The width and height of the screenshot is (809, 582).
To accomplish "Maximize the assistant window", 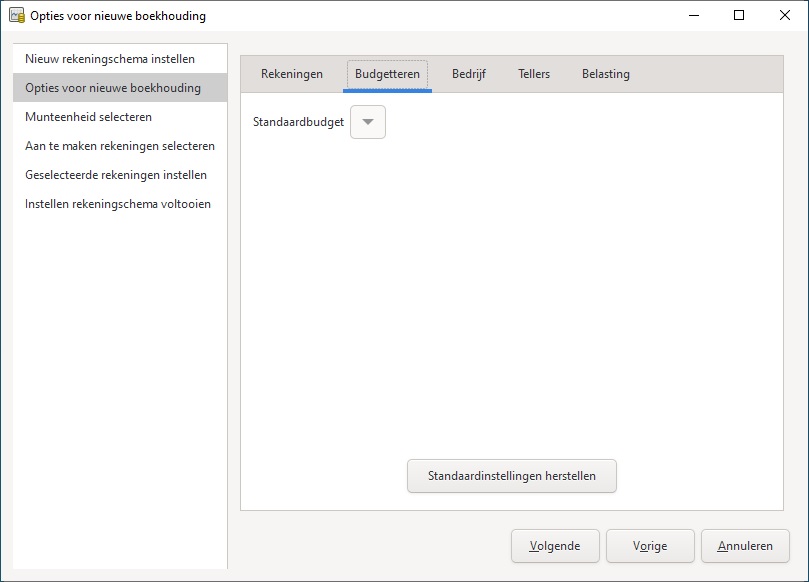I will tap(738, 16).
